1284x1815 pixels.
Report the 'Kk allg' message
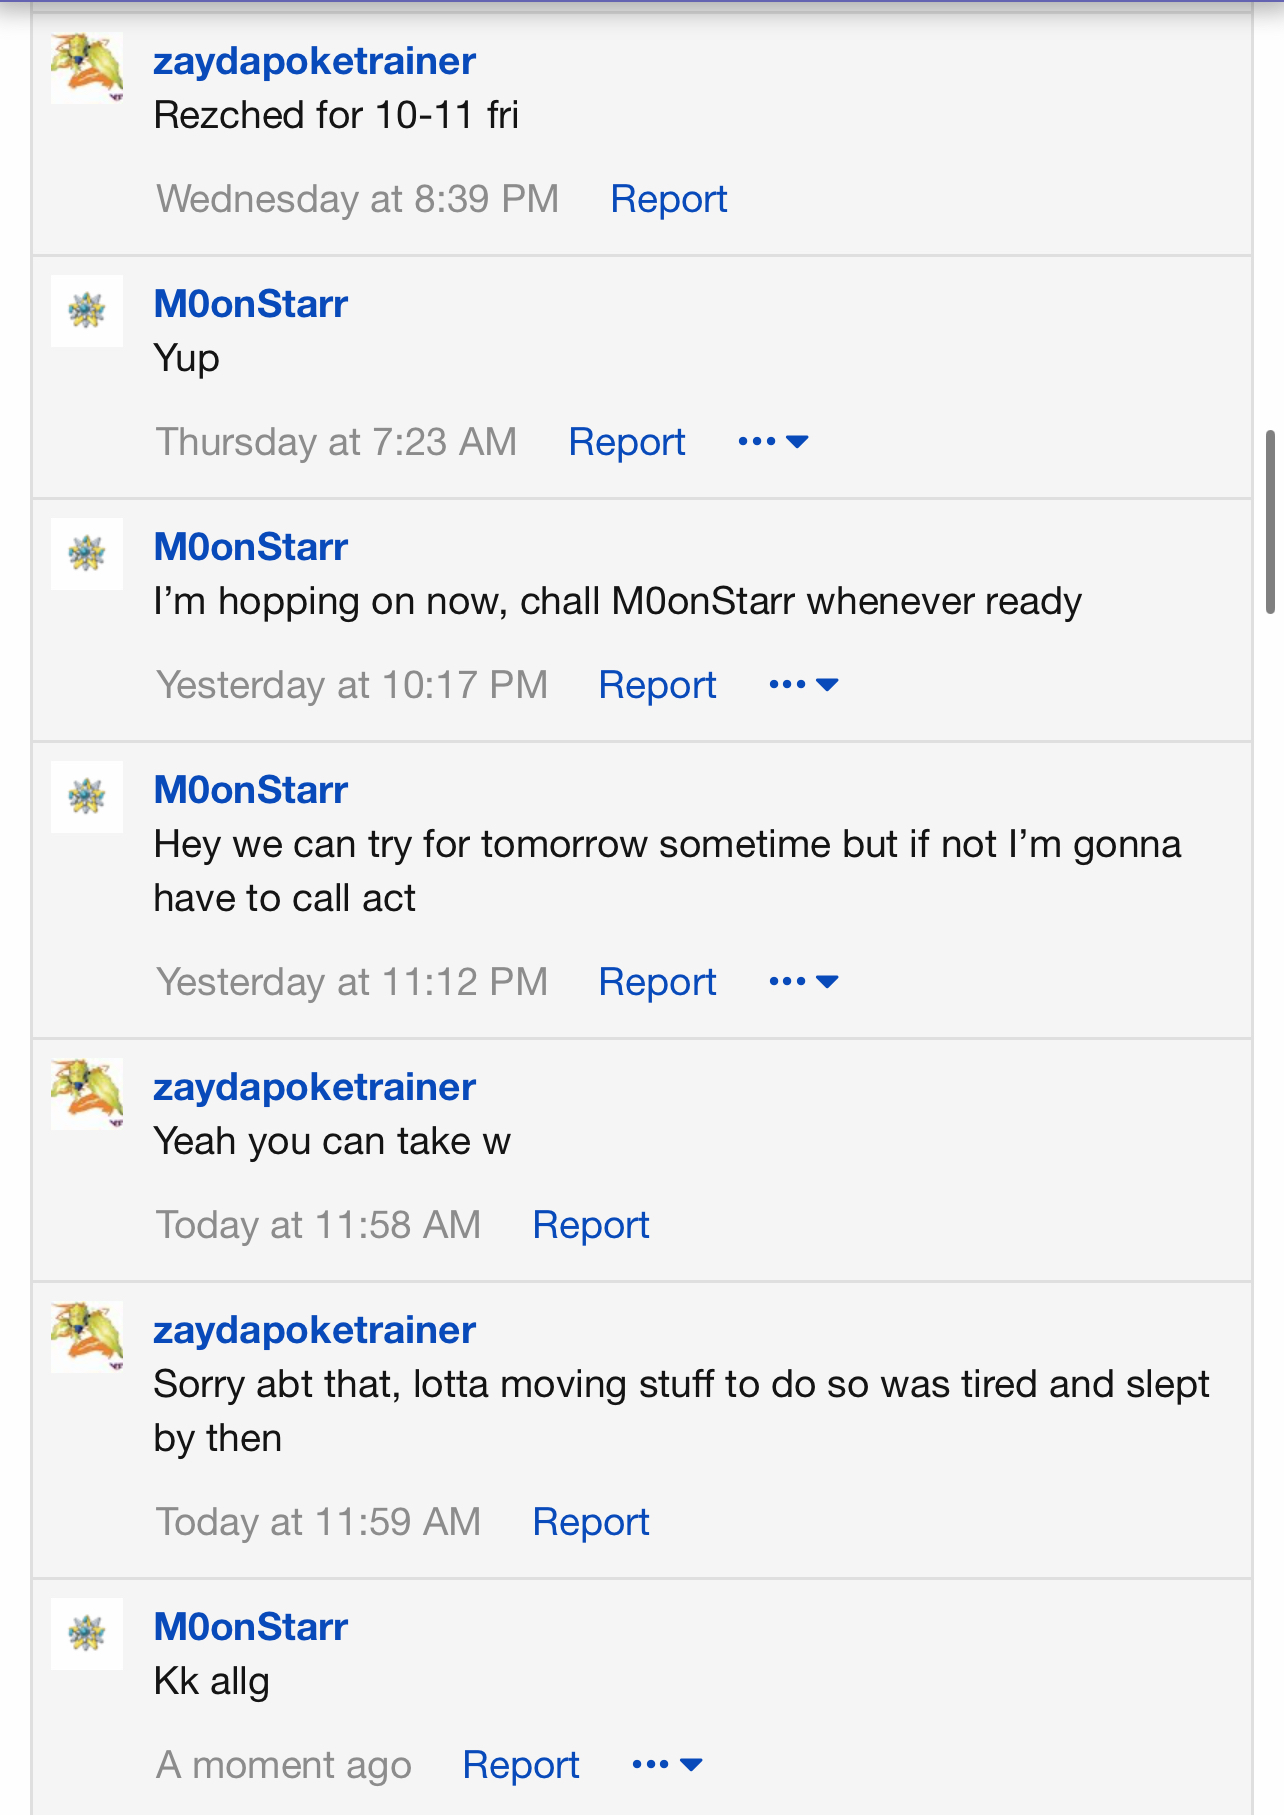520,1765
